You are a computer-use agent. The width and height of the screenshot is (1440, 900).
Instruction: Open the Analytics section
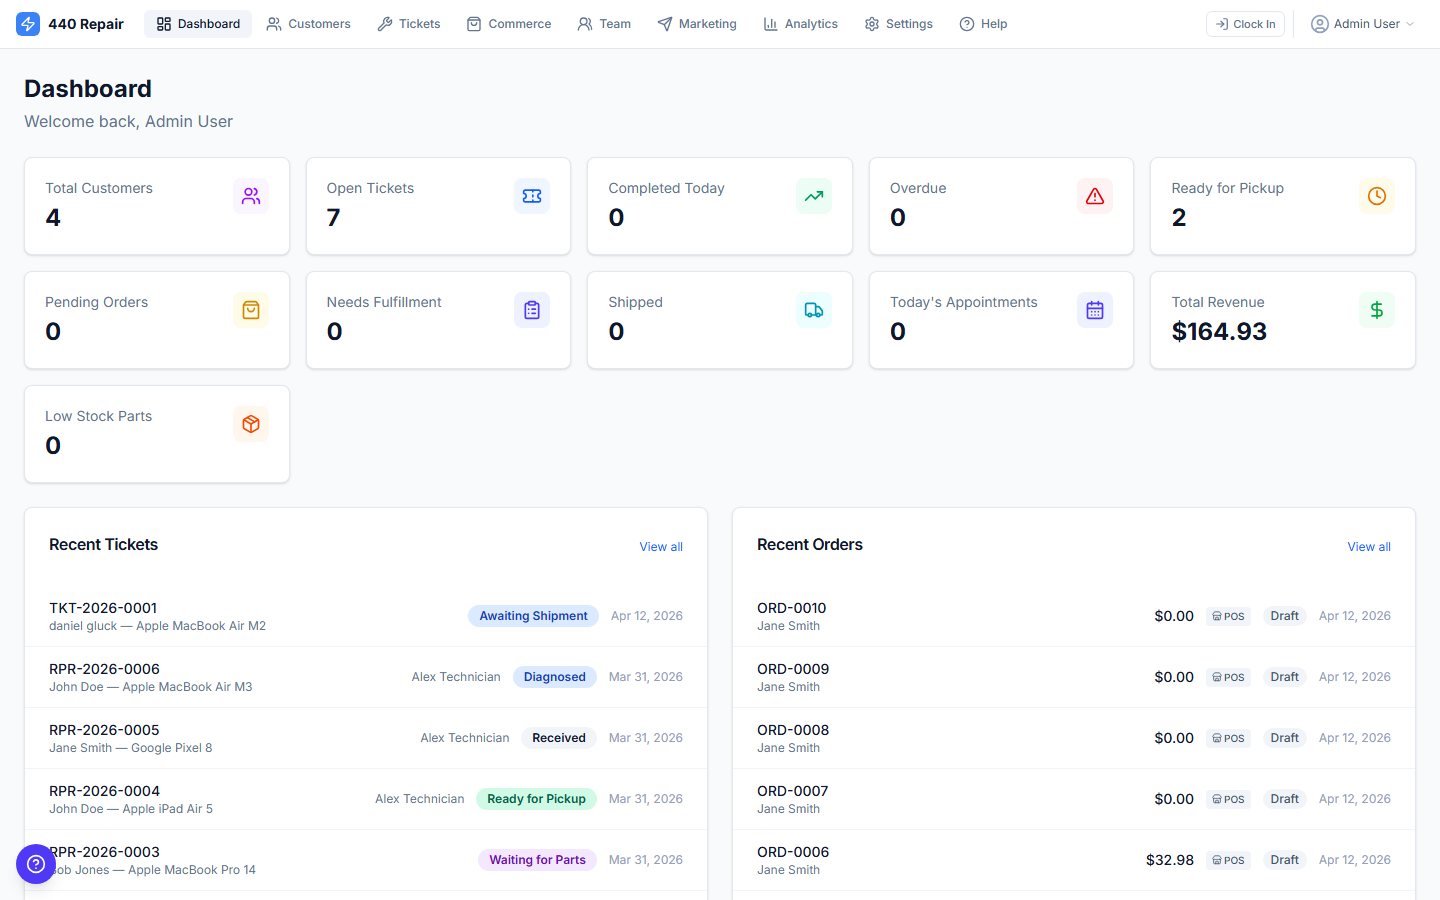point(800,23)
